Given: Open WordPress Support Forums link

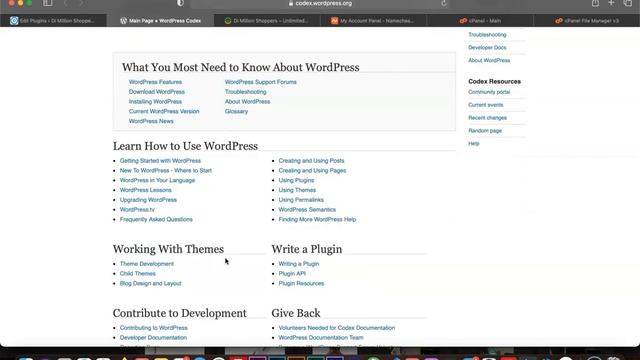Looking at the screenshot, I should coord(260,82).
